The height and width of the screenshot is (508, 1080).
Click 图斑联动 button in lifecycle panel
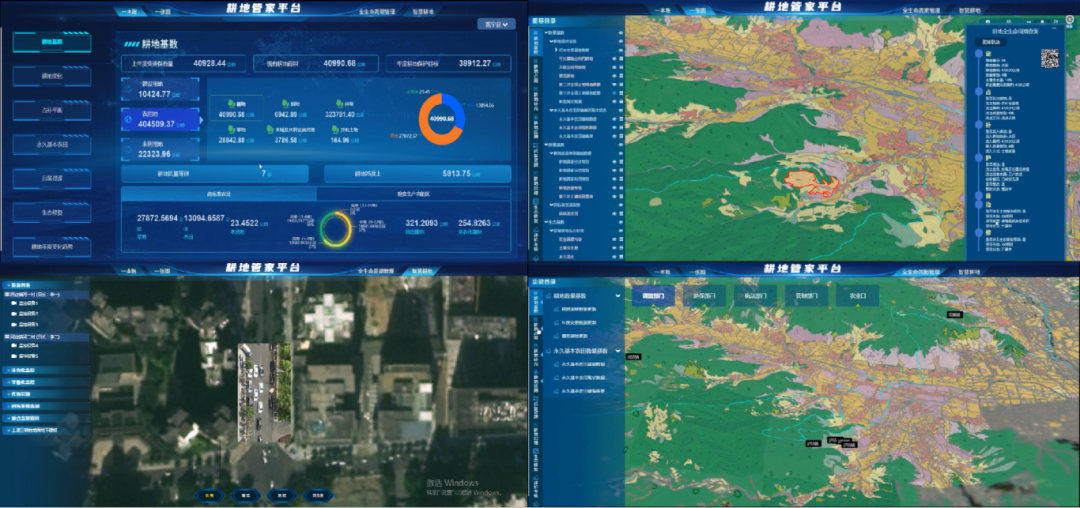point(991,43)
